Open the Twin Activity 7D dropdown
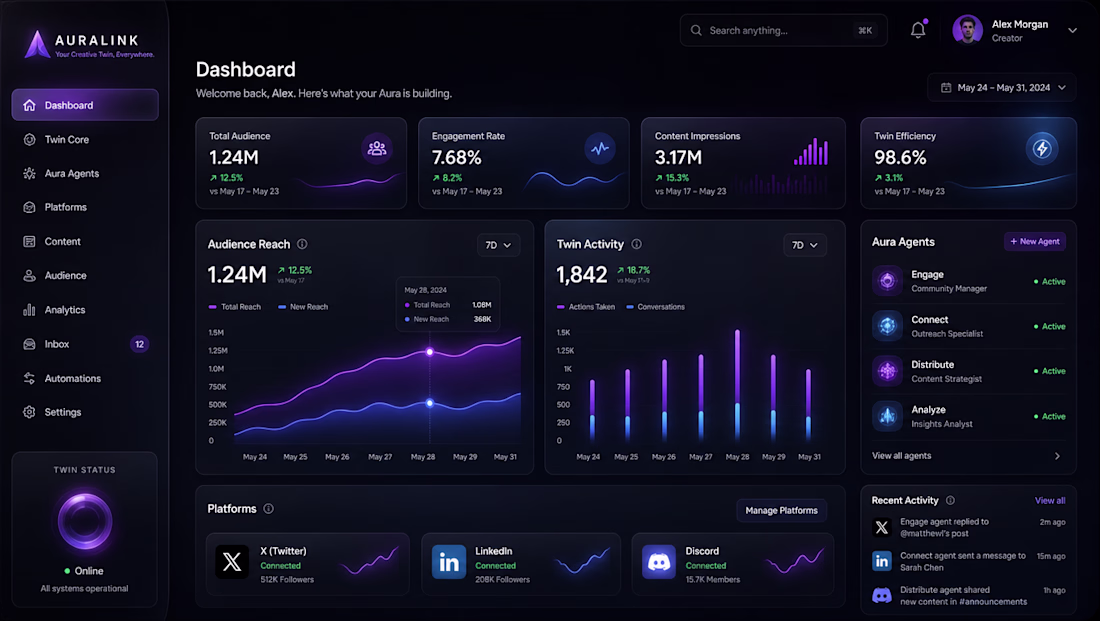 tap(805, 245)
